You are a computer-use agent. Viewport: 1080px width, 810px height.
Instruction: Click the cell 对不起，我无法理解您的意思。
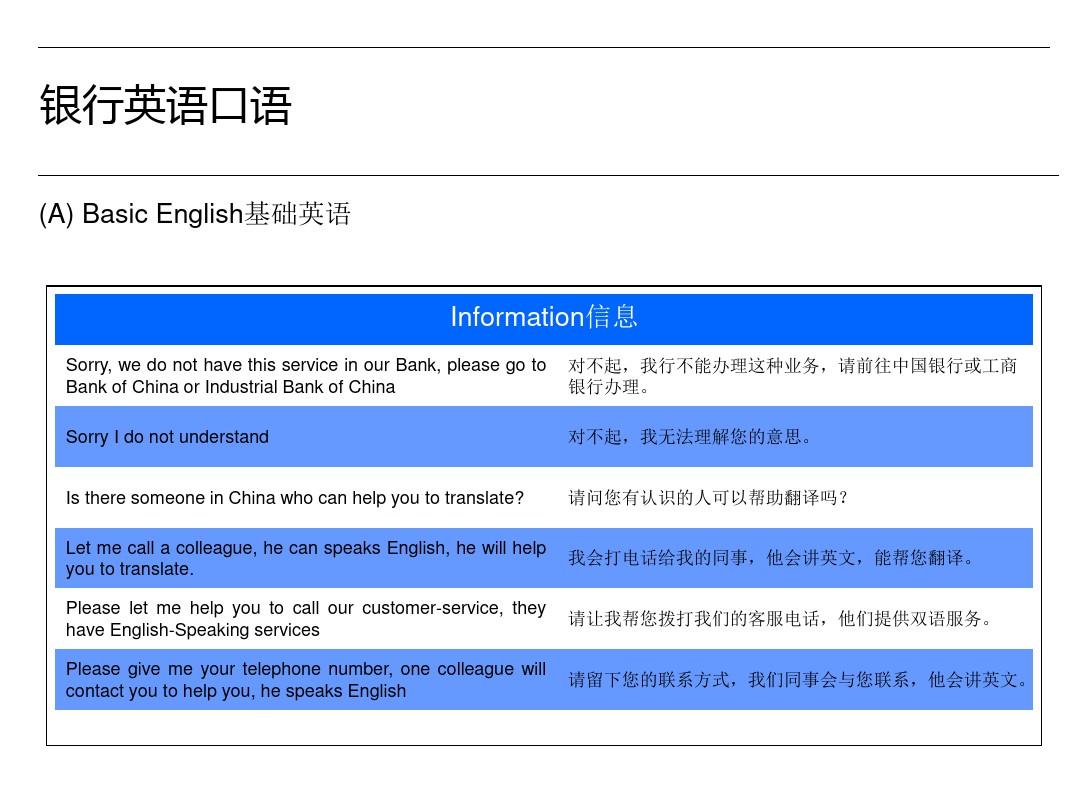click(690, 437)
